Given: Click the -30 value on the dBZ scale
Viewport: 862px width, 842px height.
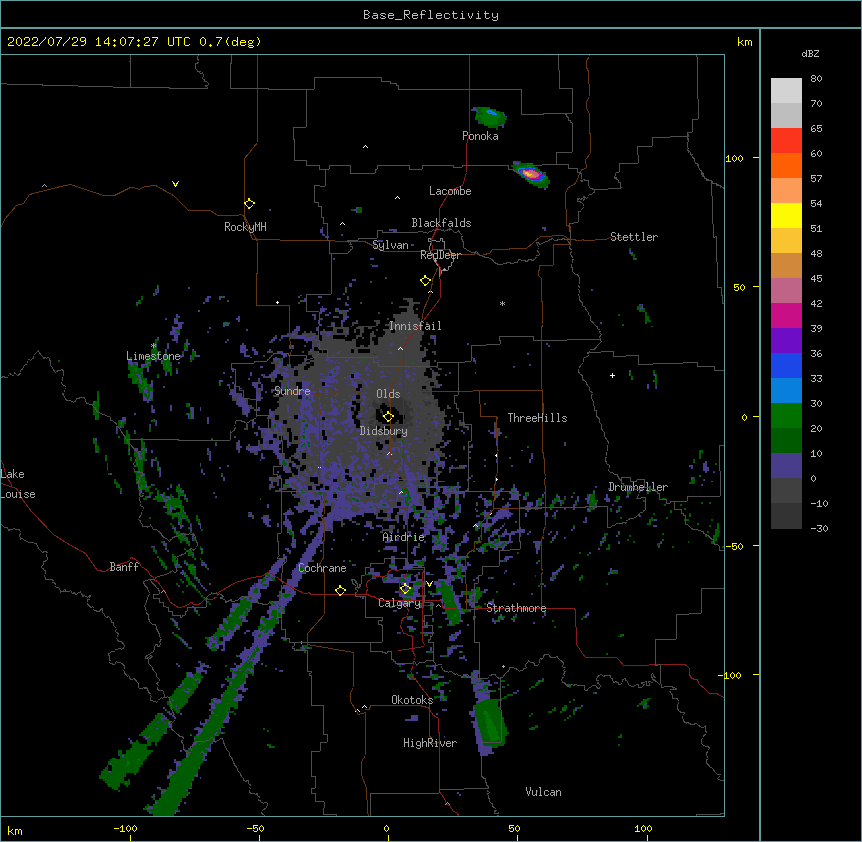Looking at the screenshot, I should pyautogui.click(x=819, y=528).
